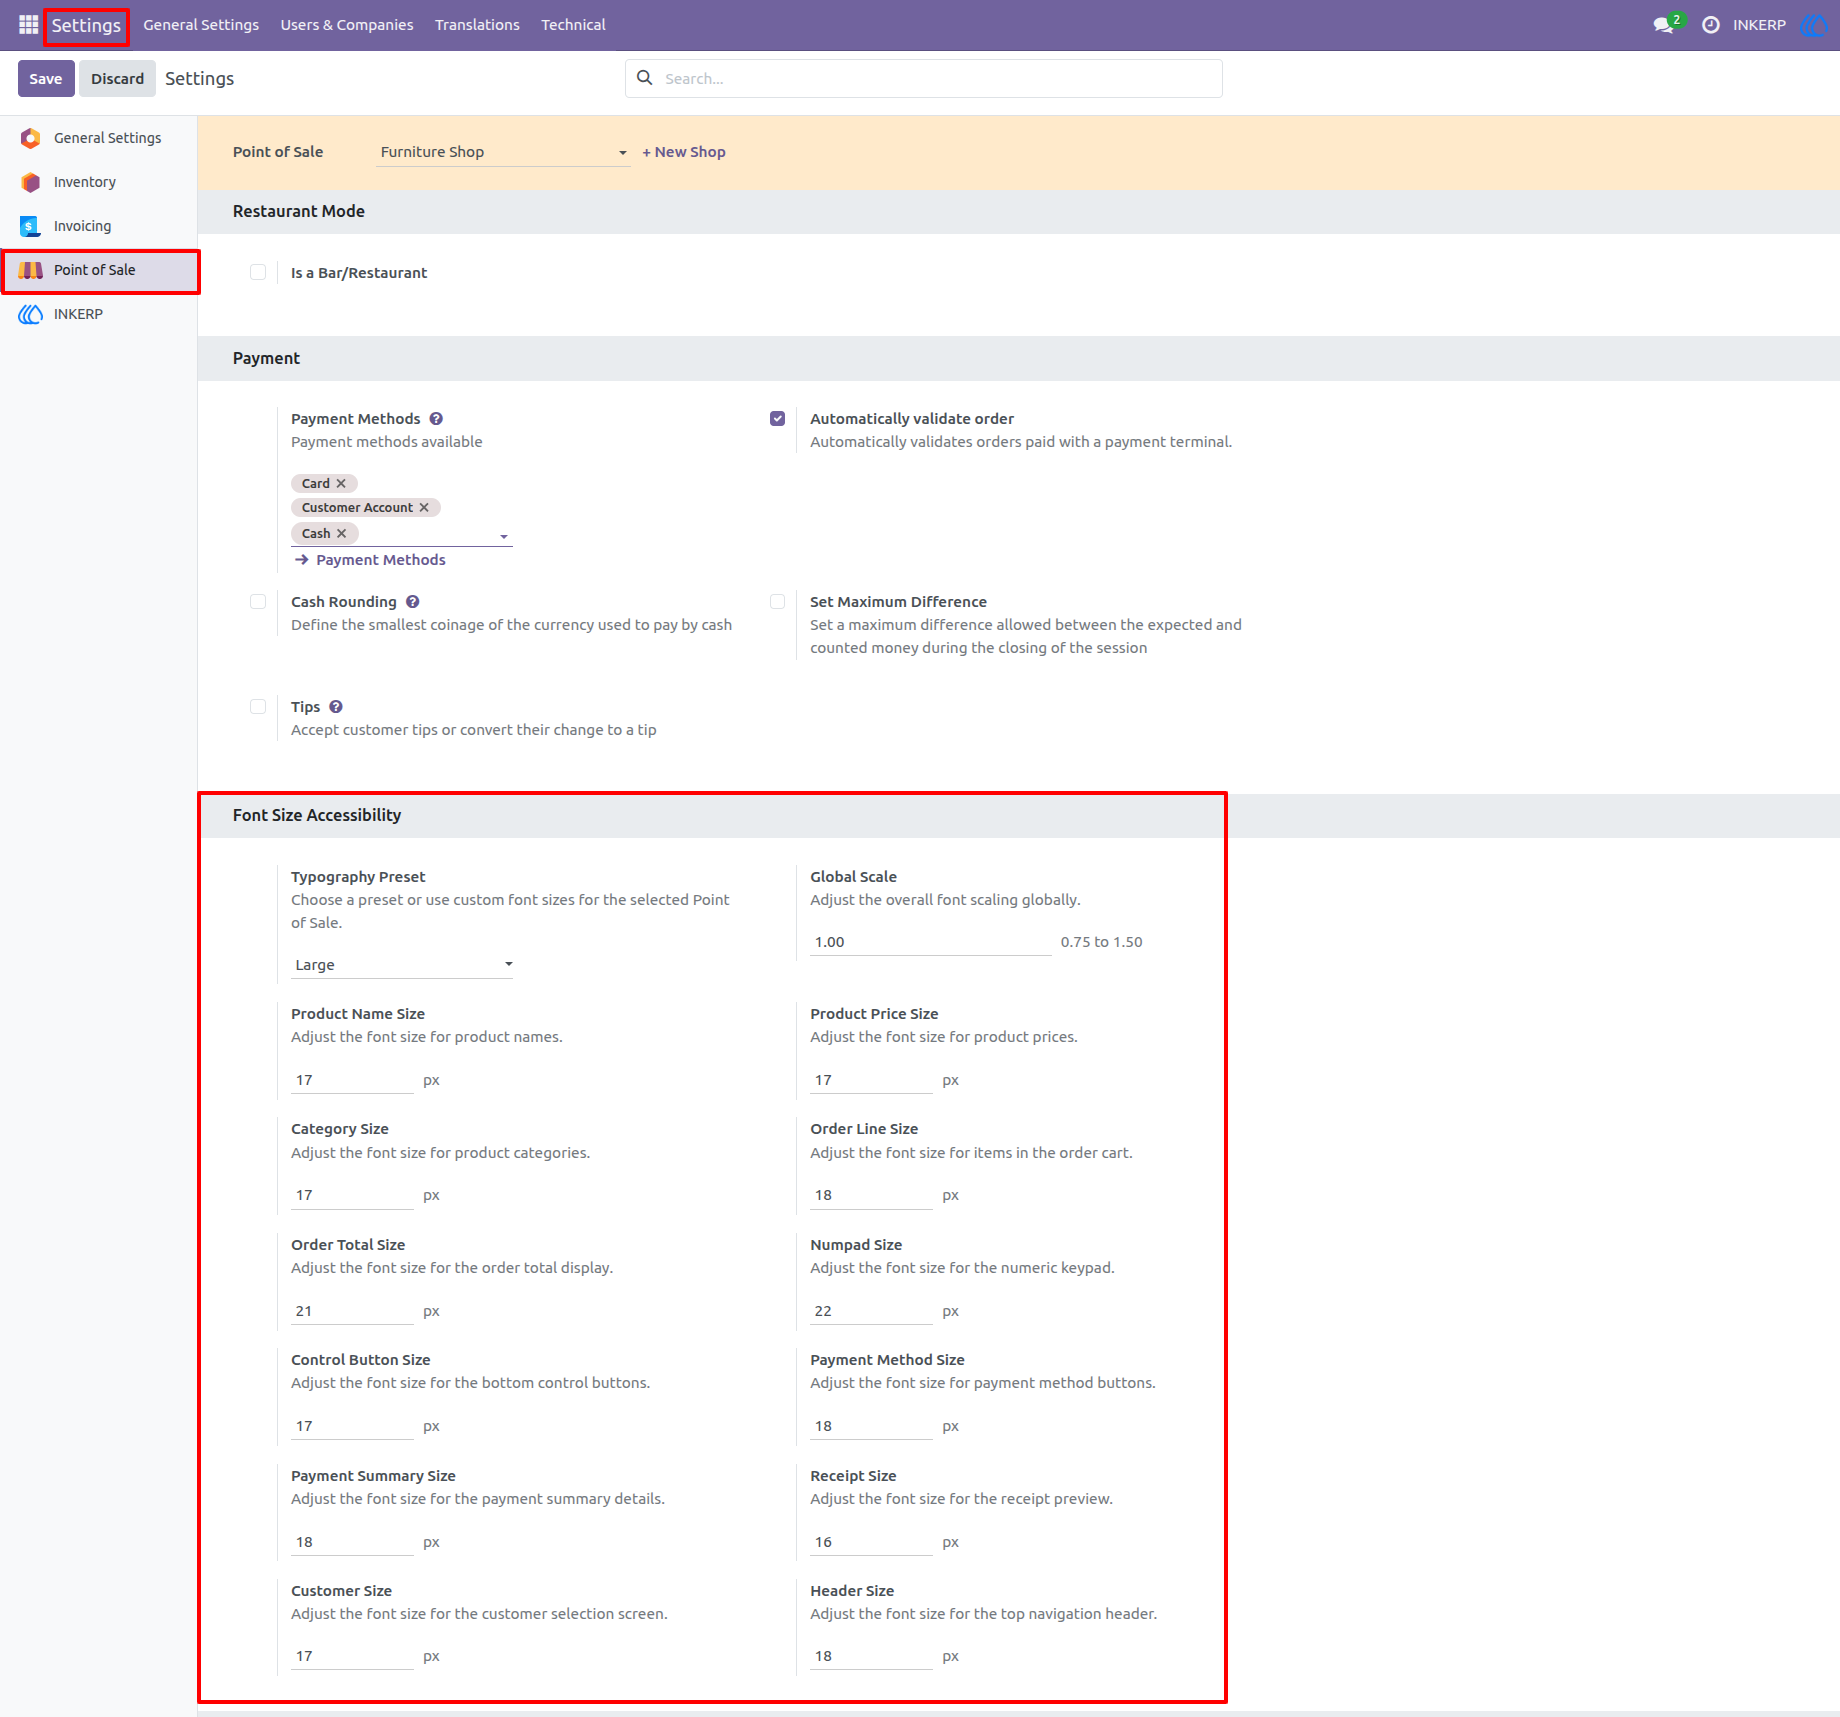Click the Settings app title
1840x1717 pixels.
point(86,25)
